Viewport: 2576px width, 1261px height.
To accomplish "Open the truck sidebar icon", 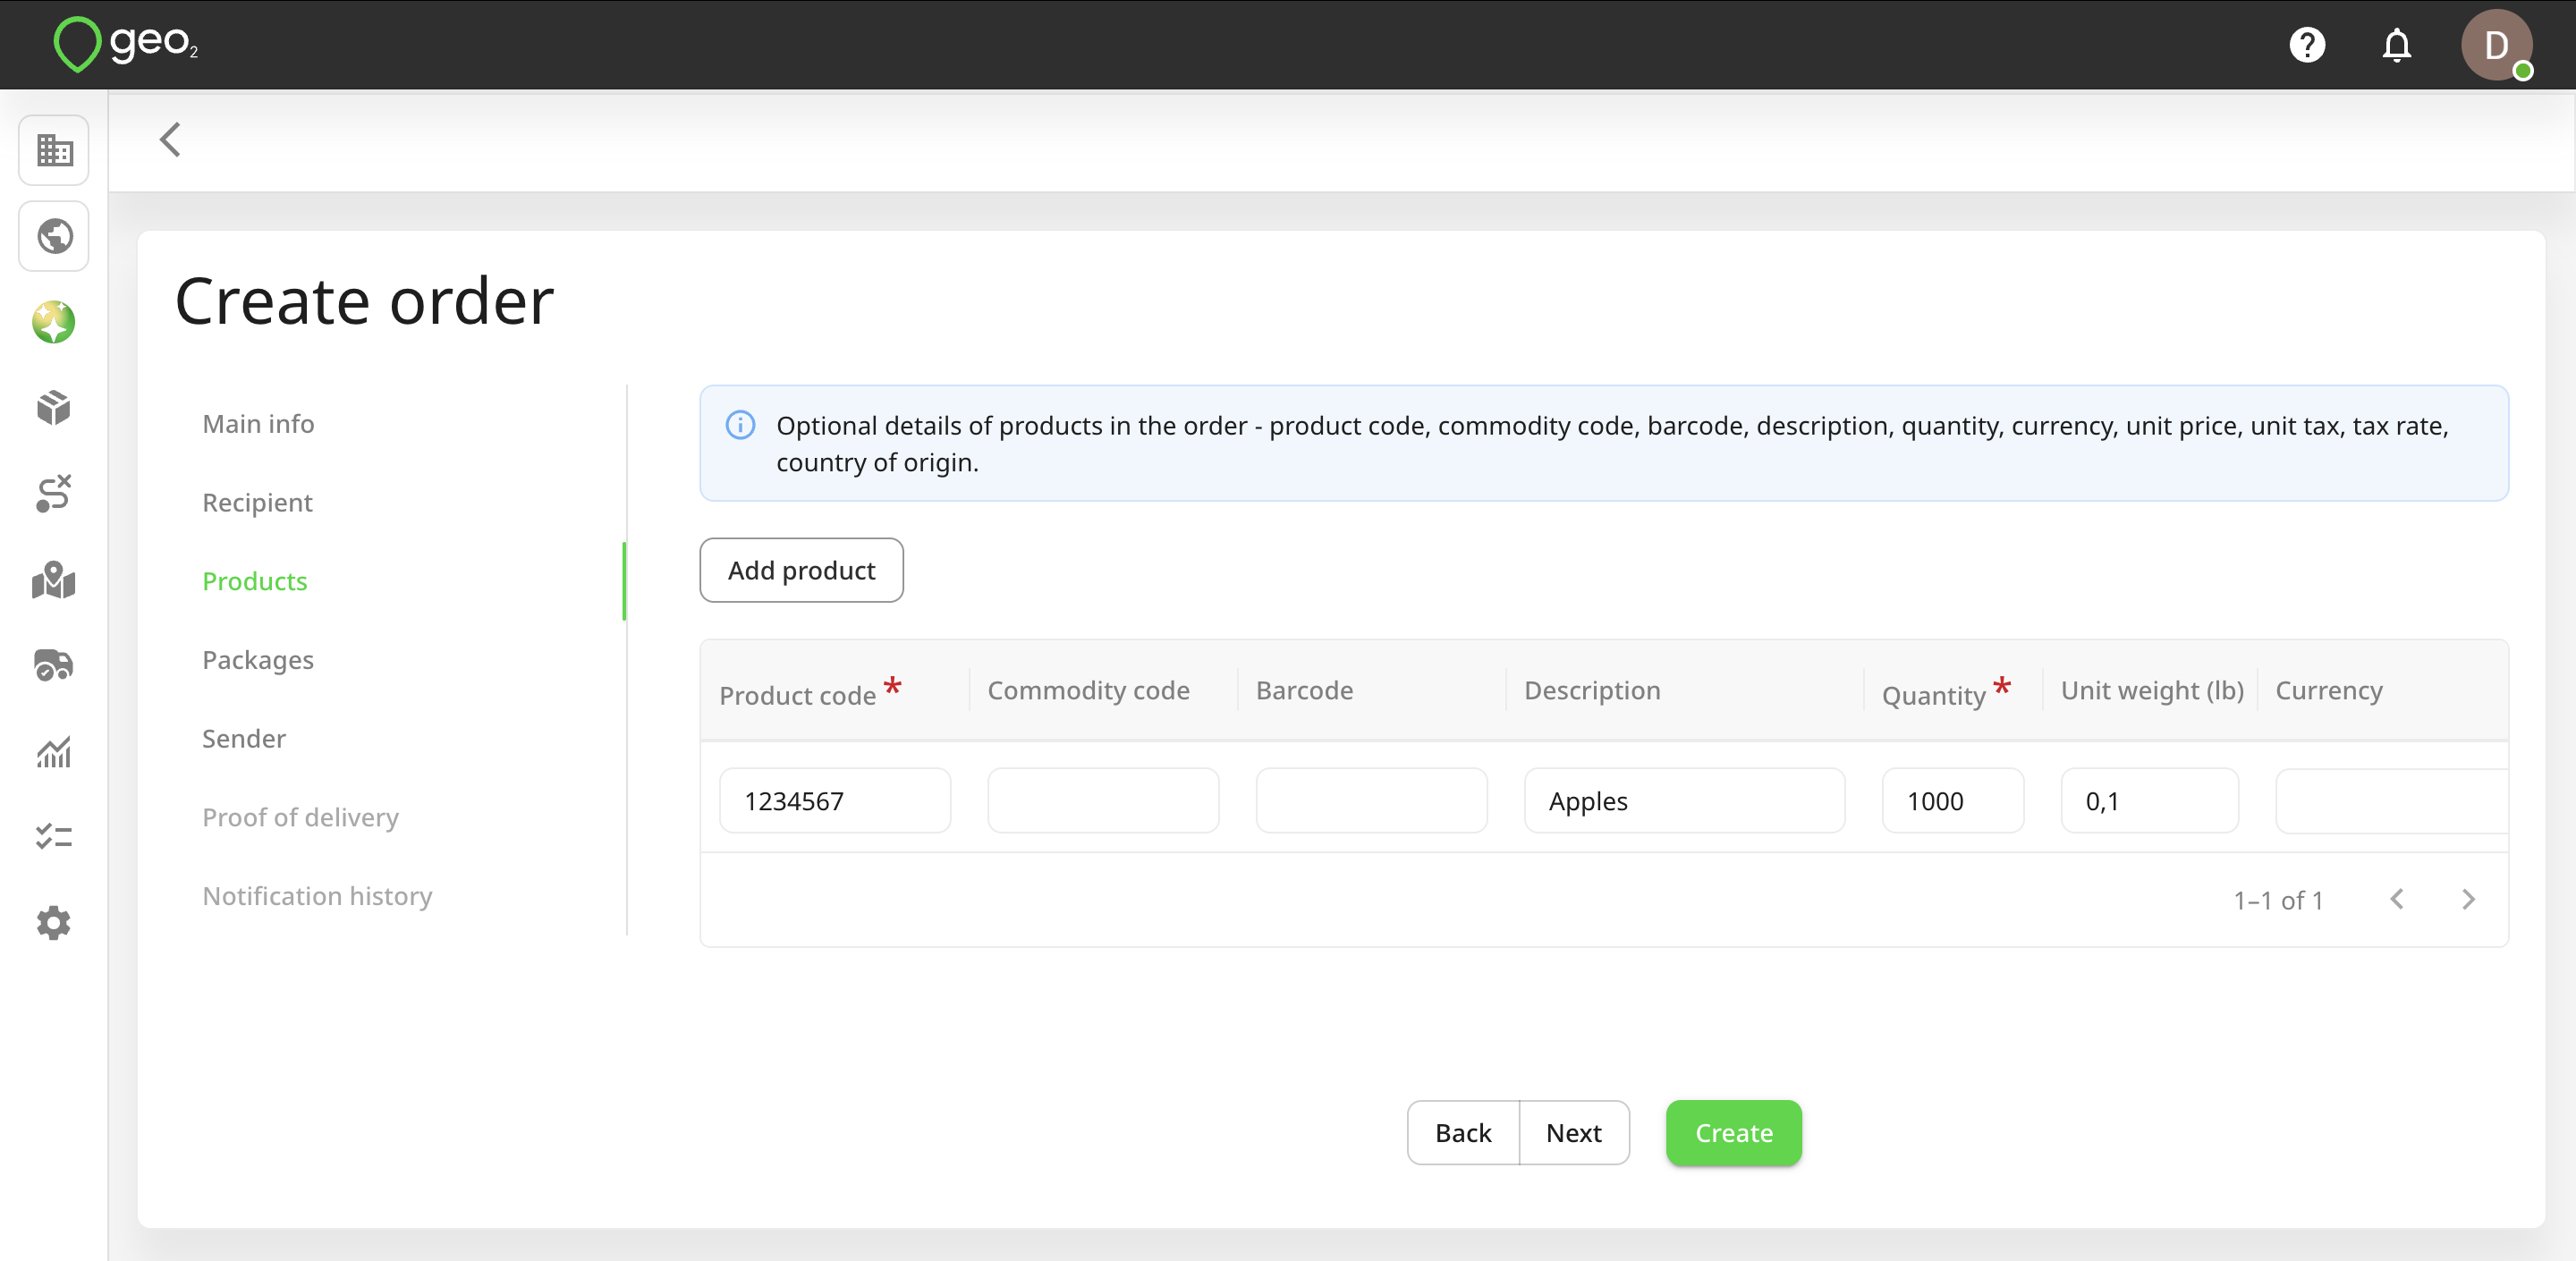I will click(x=54, y=665).
